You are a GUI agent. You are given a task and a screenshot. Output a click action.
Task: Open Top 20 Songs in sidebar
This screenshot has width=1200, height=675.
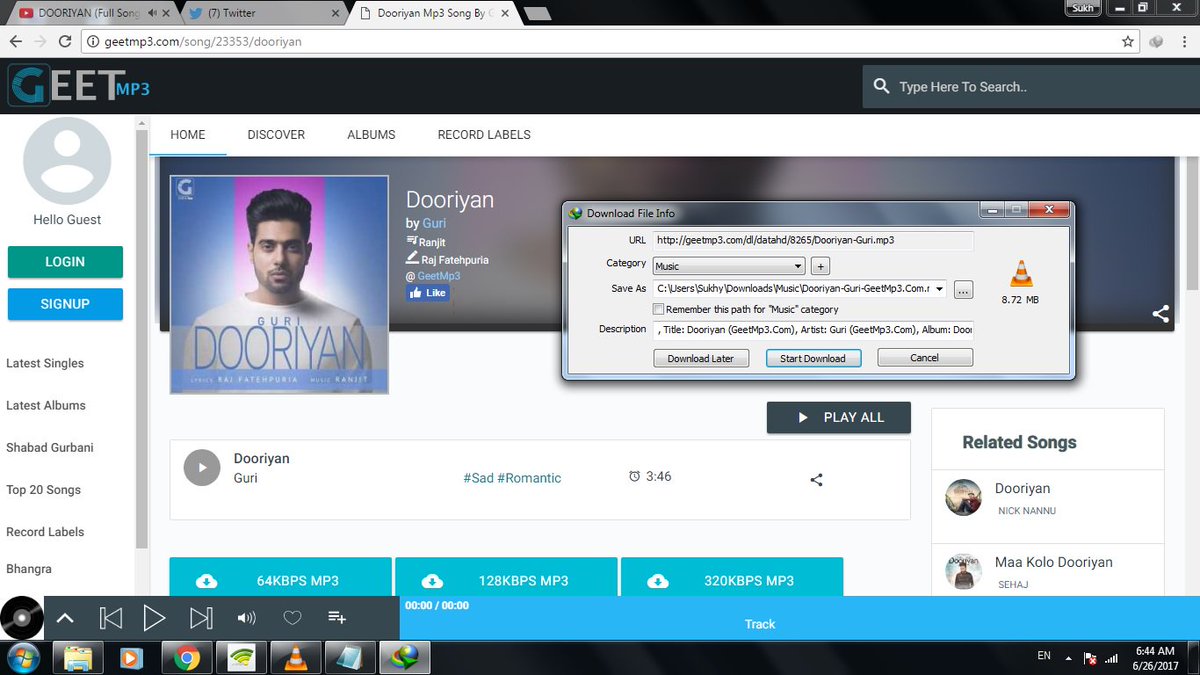pos(44,490)
